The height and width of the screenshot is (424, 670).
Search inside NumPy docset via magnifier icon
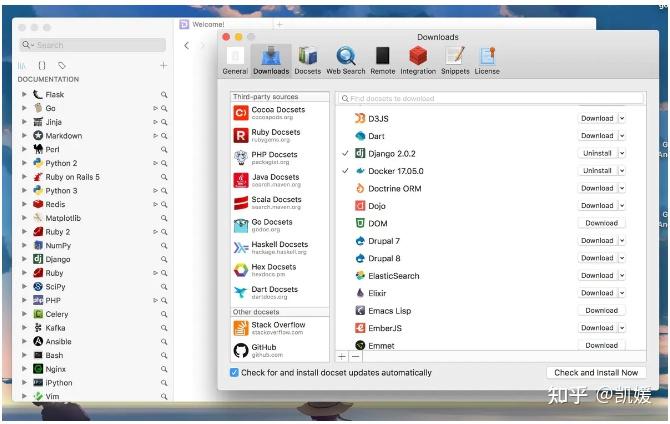point(164,246)
